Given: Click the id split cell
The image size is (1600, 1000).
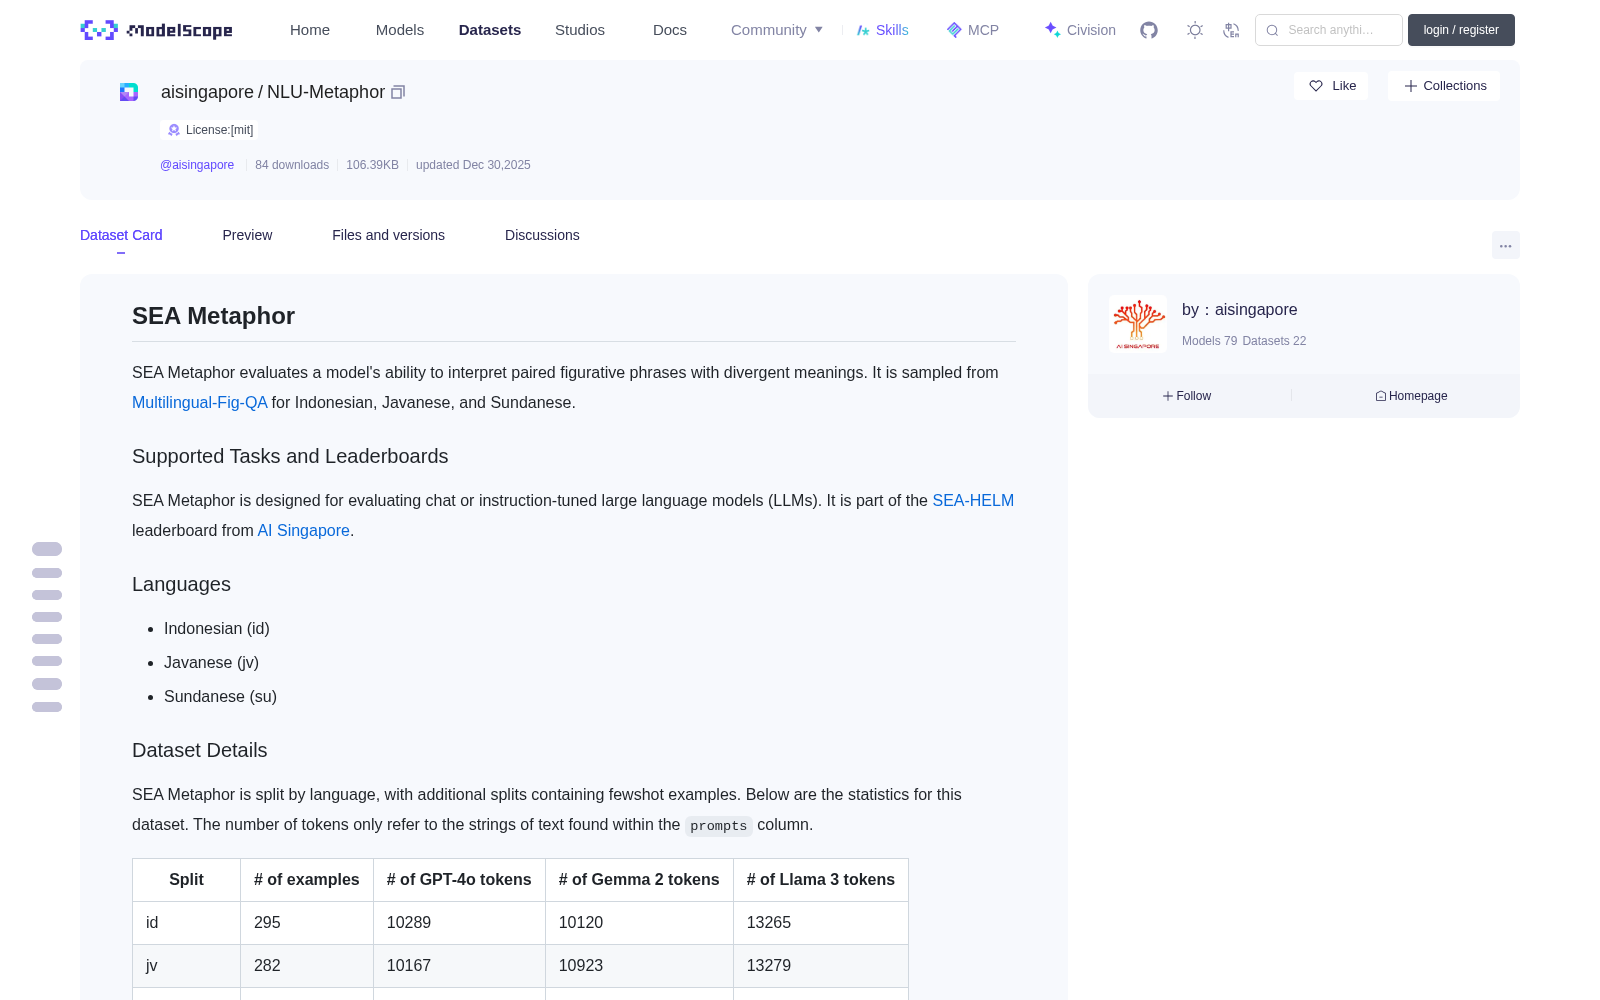Looking at the screenshot, I should coord(186,923).
